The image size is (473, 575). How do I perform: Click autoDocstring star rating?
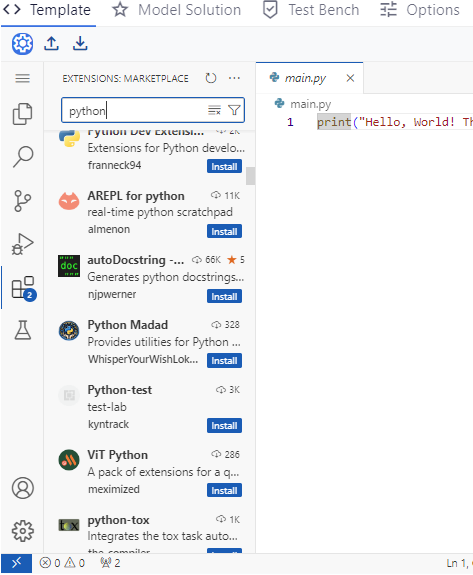click(x=236, y=260)
